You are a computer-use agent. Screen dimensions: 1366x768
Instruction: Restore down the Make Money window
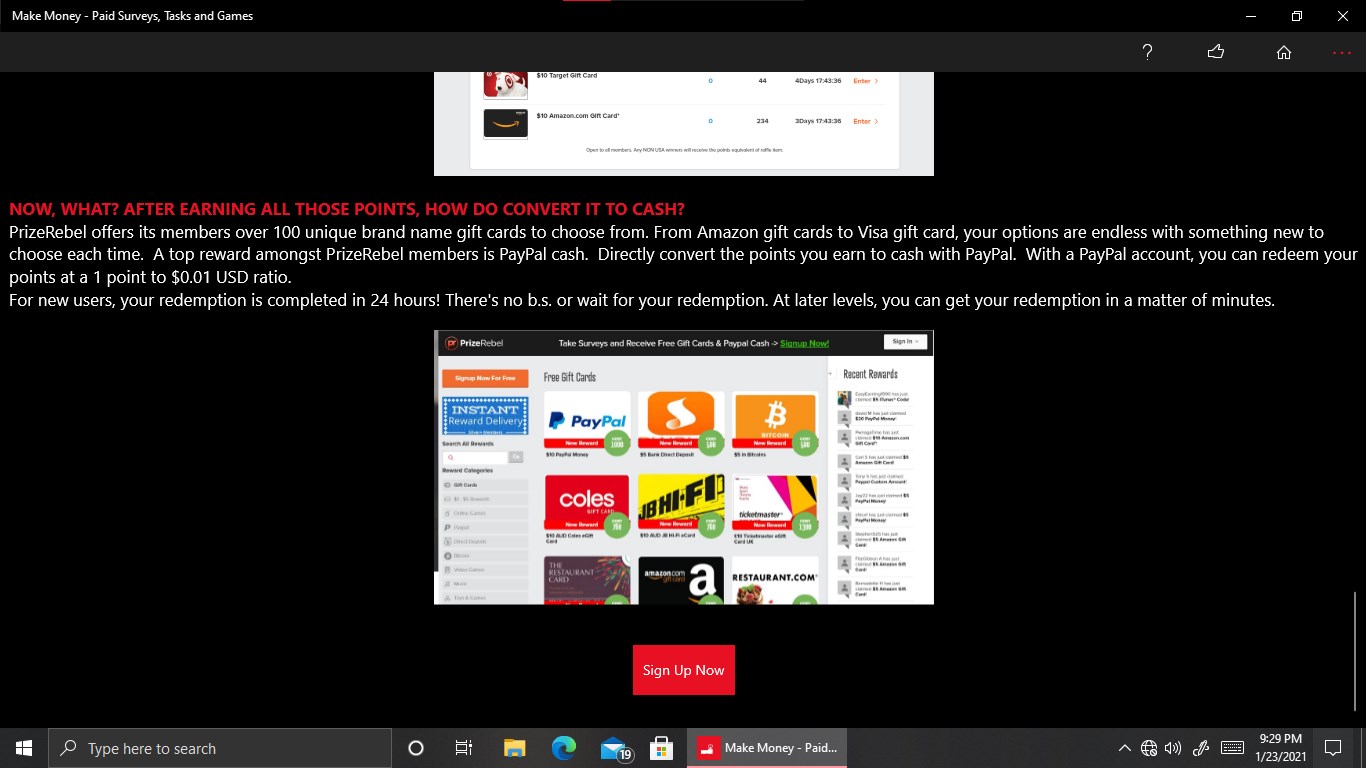point(1297,16)
